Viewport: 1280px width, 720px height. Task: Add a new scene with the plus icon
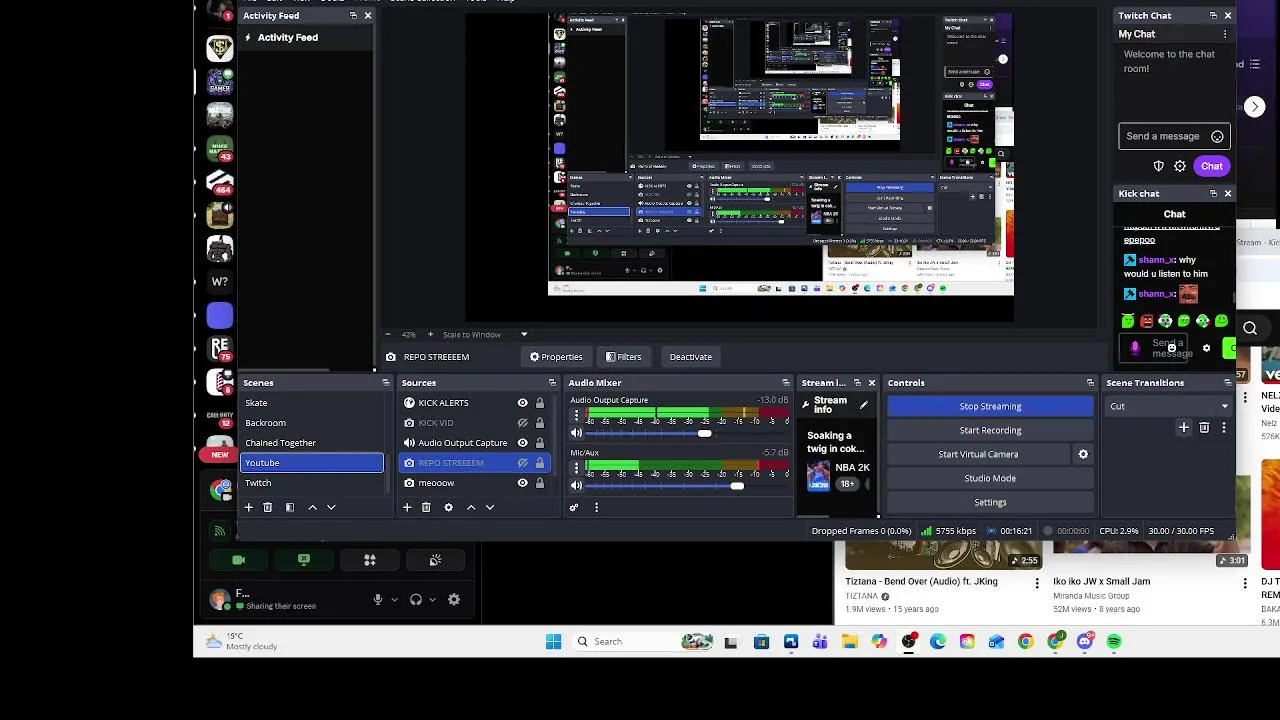point(249,507)
